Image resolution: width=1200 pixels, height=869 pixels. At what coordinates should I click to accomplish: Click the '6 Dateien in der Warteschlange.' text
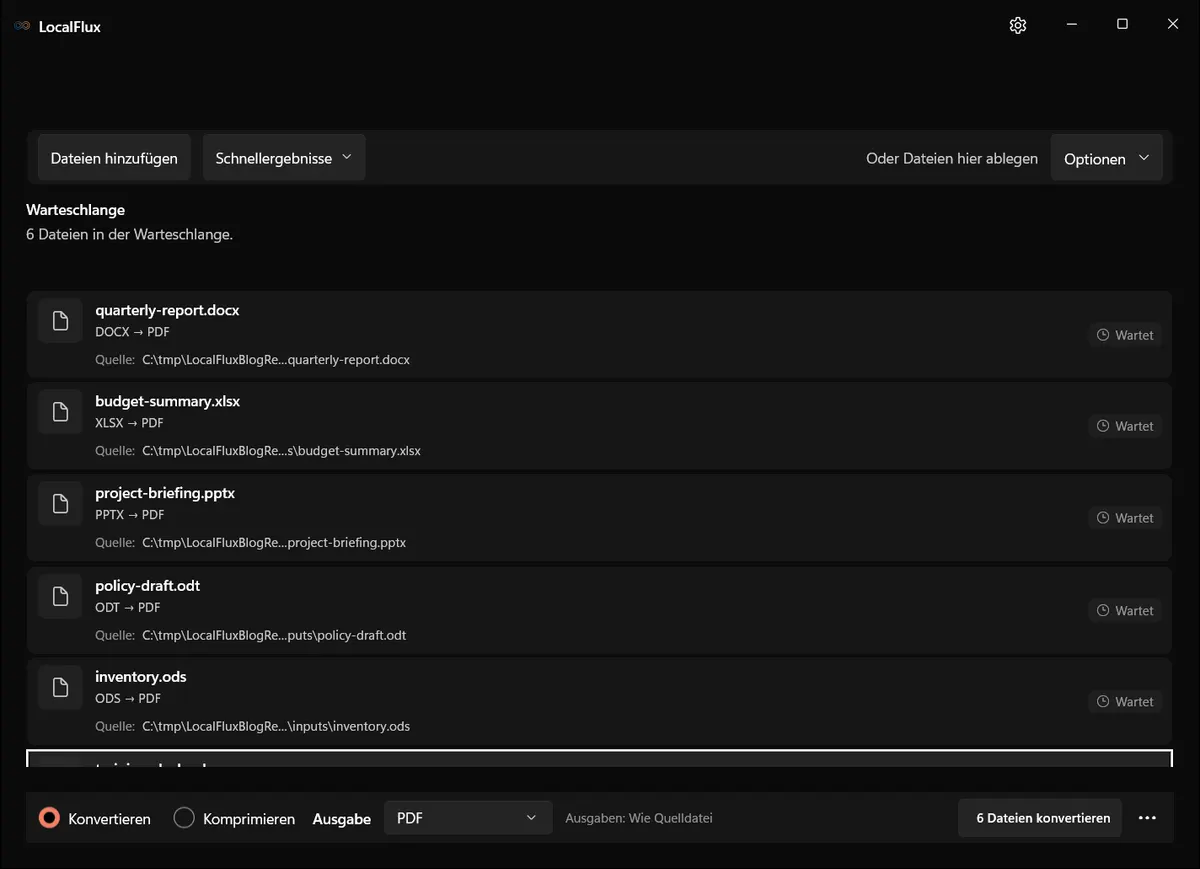click(x=129, y=234)
